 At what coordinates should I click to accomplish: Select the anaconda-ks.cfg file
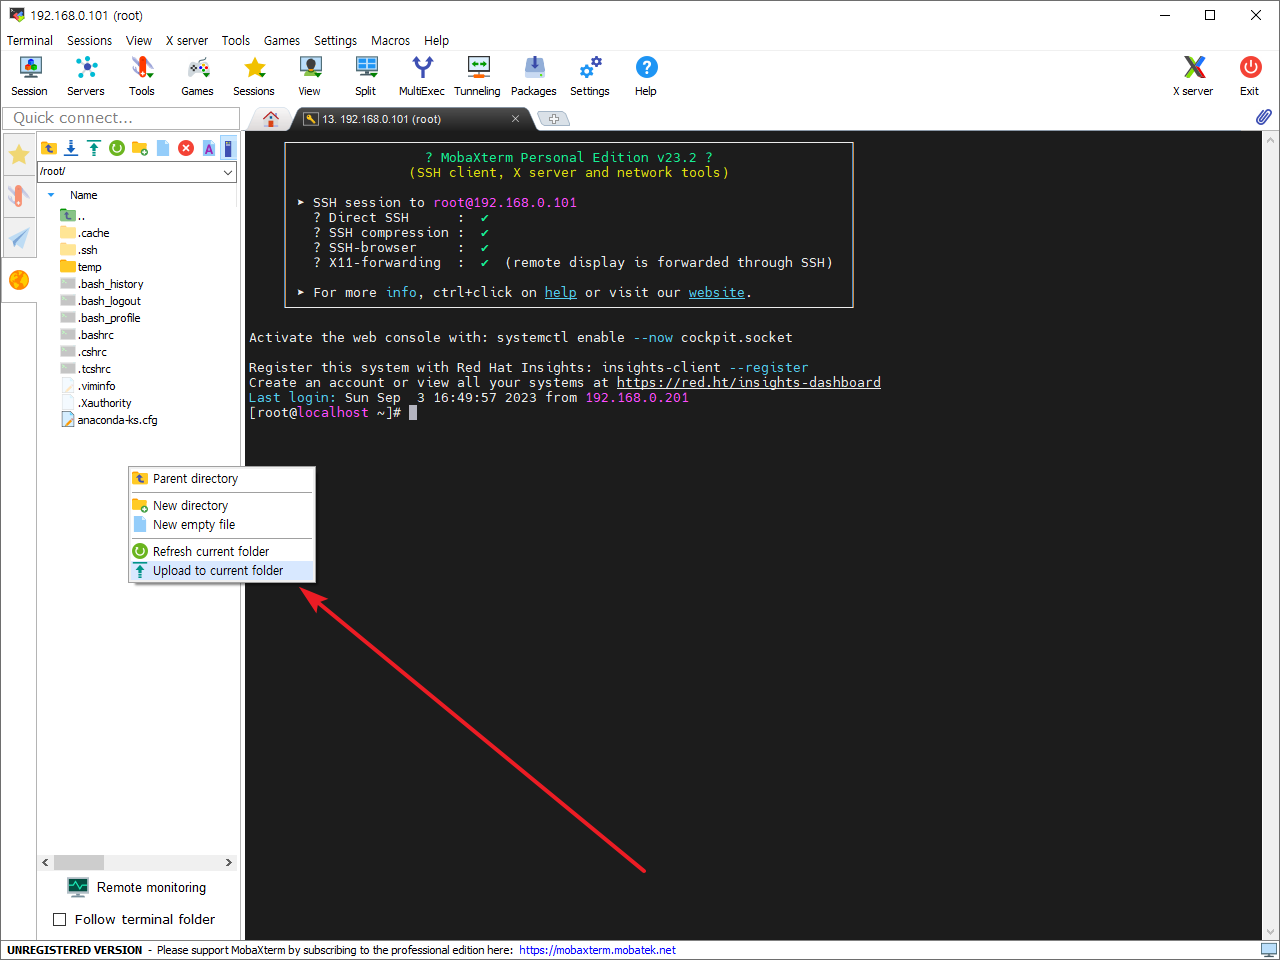point(109,420)
